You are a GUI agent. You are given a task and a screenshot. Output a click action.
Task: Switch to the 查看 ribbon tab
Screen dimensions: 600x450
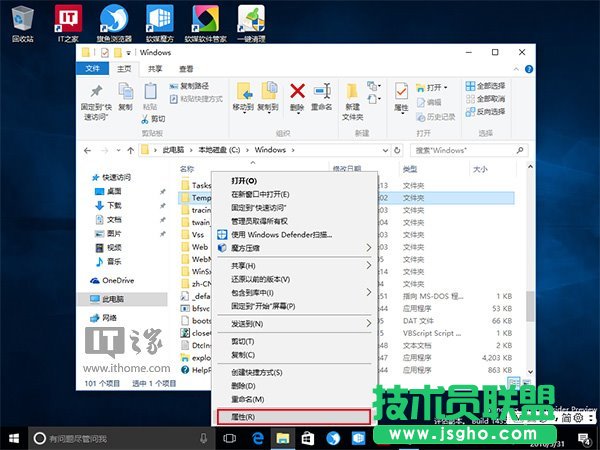(x=186, y=69)
